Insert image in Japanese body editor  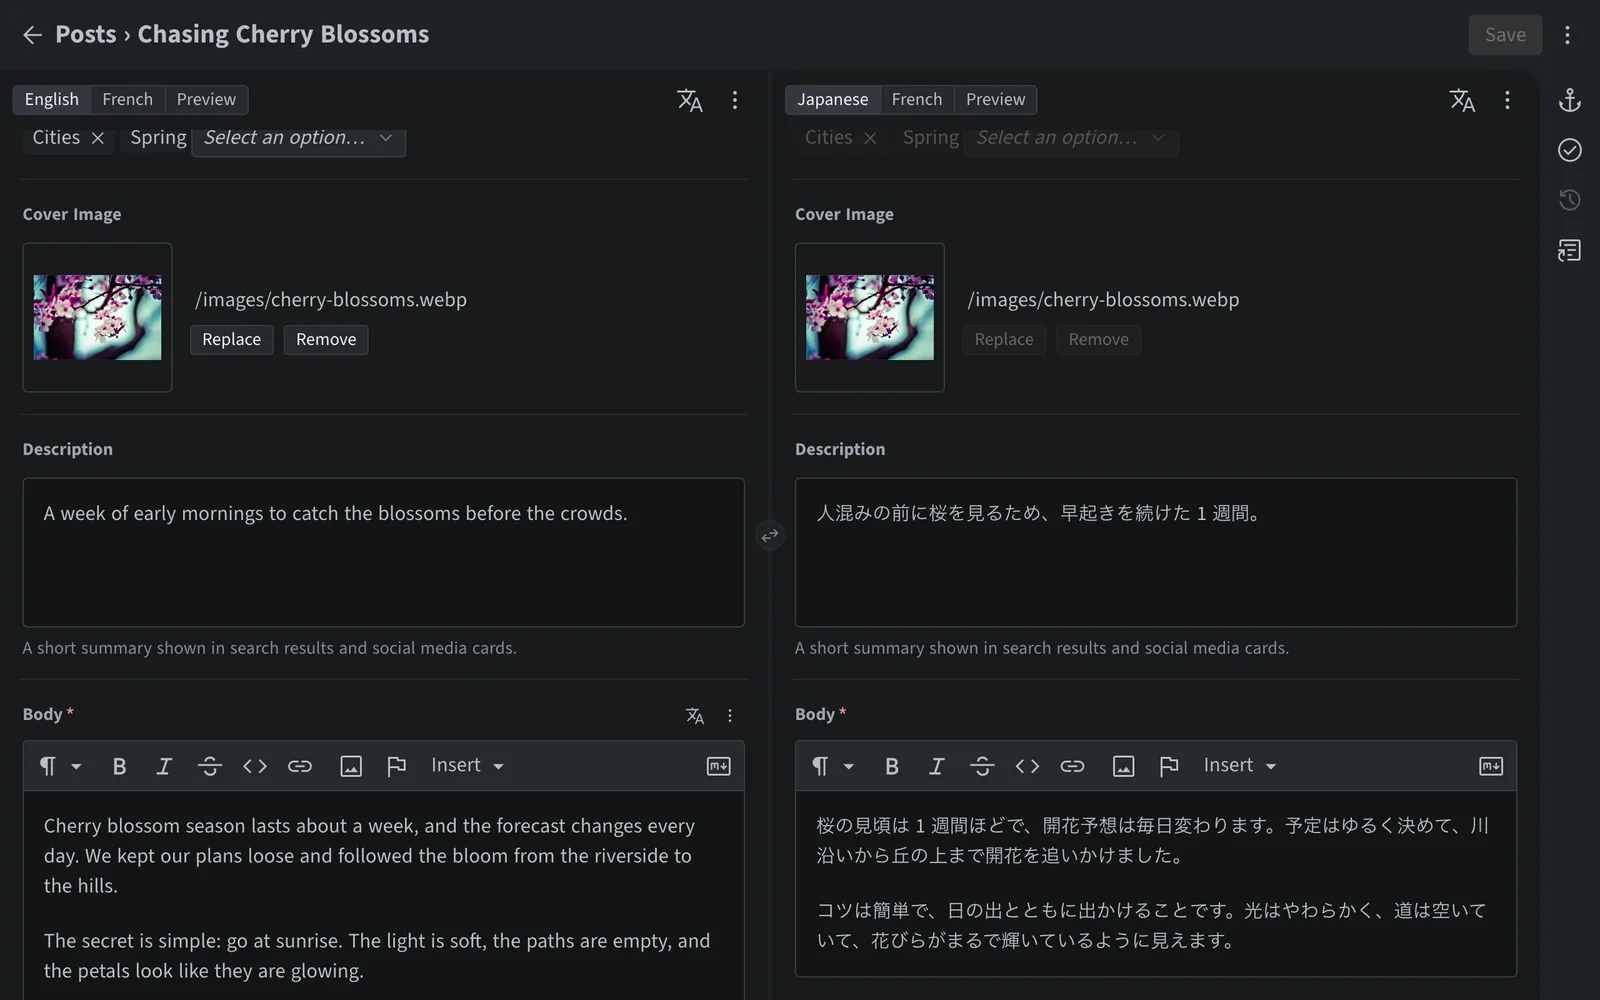[x=1123, y=766]
